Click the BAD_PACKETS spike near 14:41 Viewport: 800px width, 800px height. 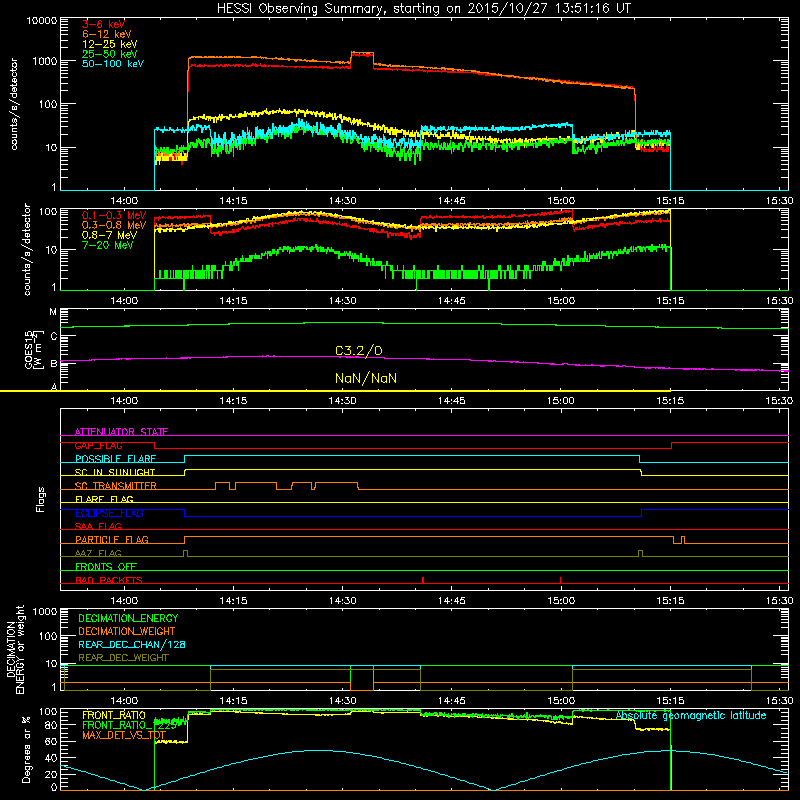pyautogui.click(x=423, y=580)
